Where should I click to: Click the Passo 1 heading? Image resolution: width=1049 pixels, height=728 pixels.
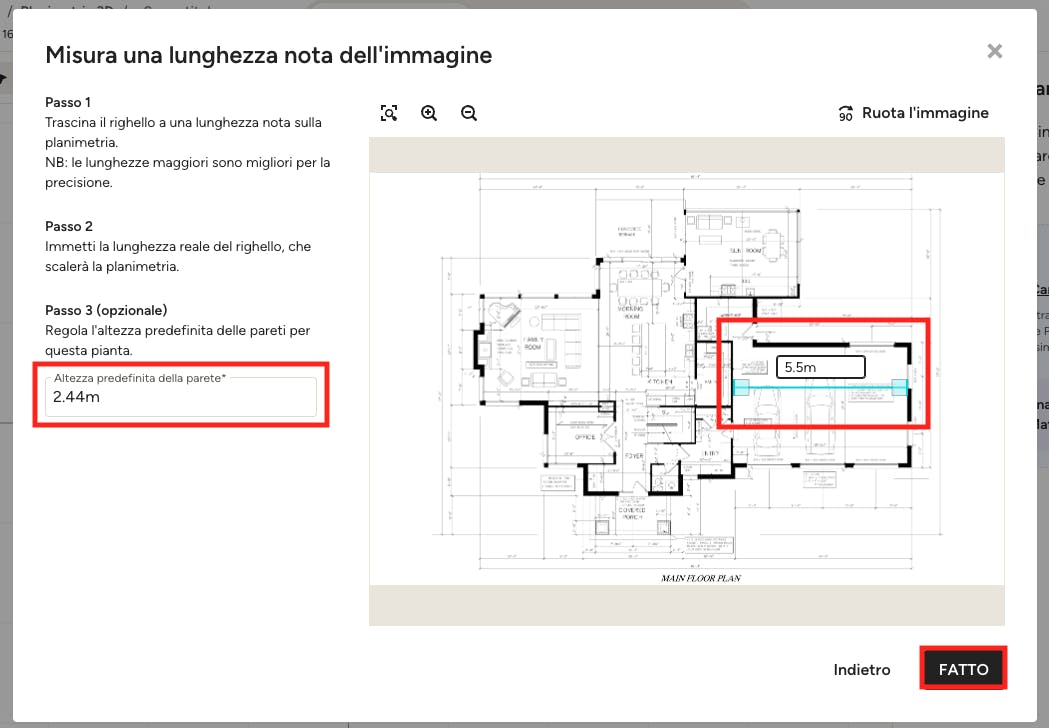pyautogui.click(x=68, y=102)
